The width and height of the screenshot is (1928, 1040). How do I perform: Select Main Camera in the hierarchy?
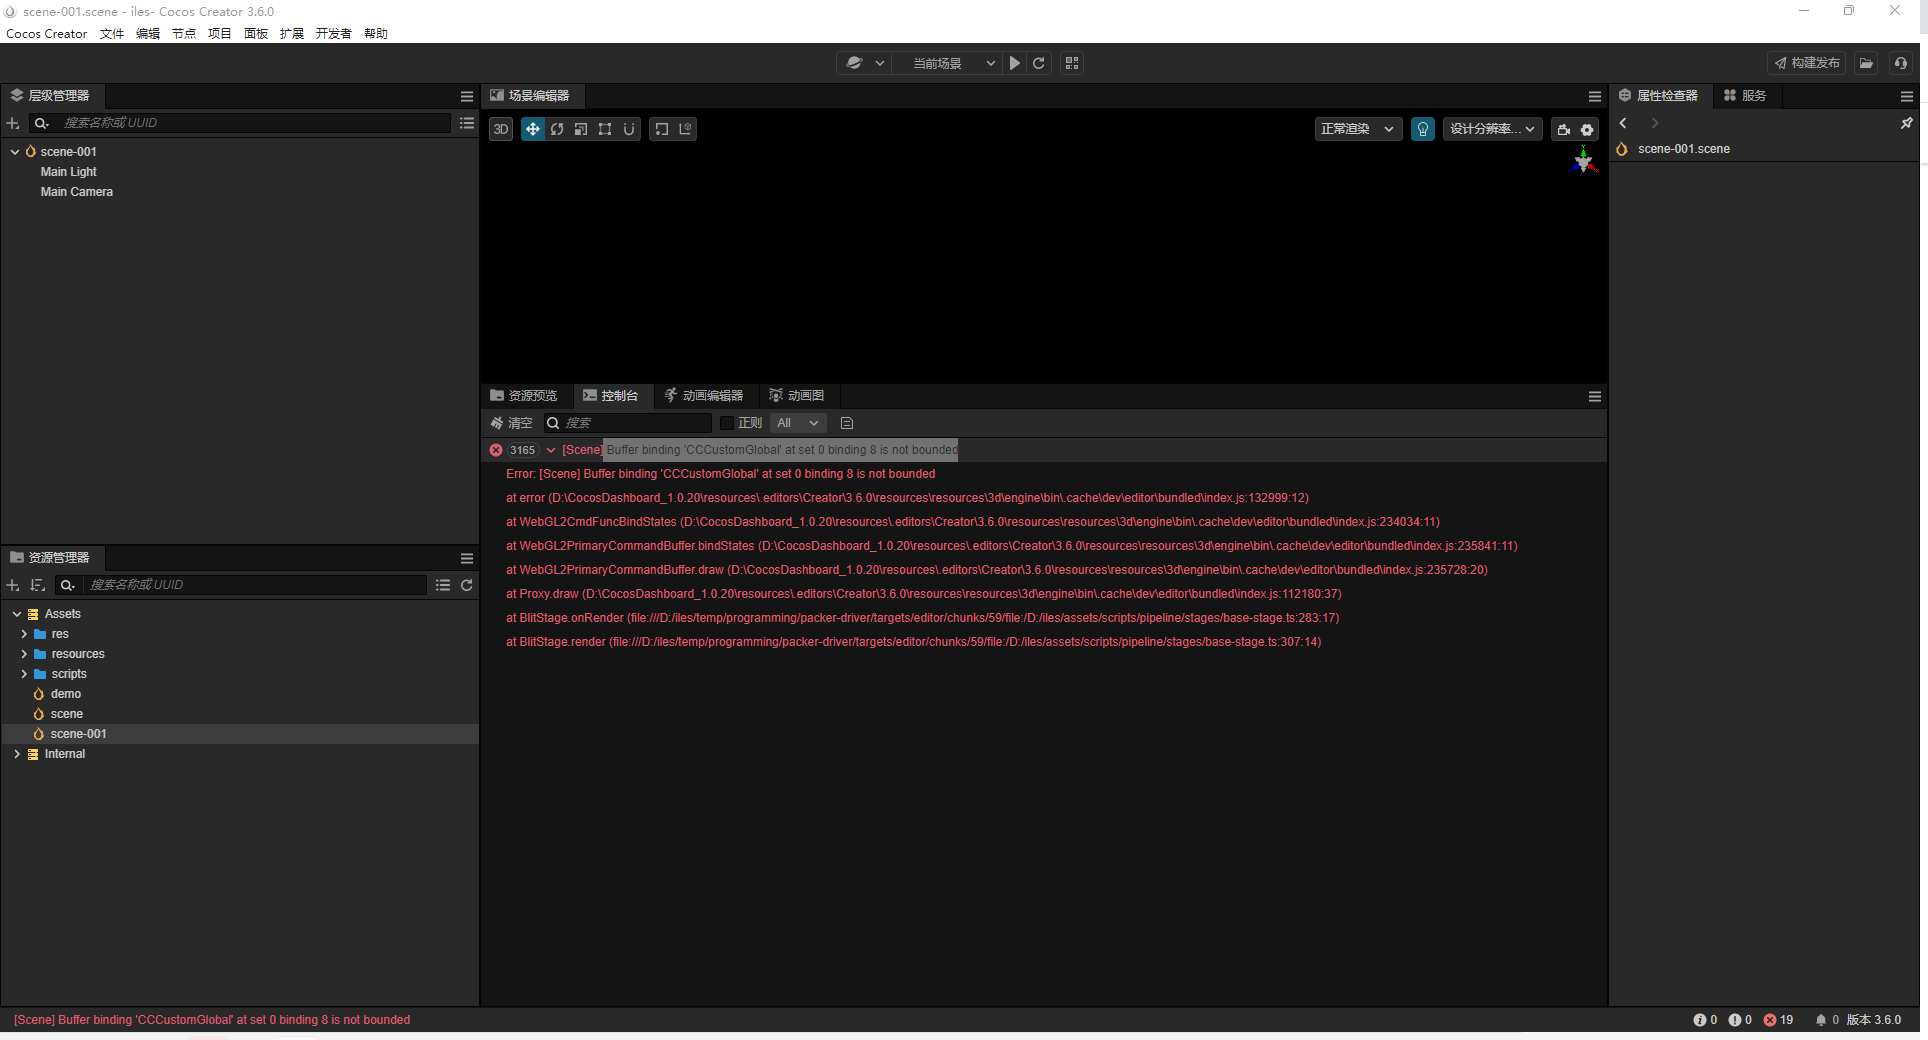[76, 191]
